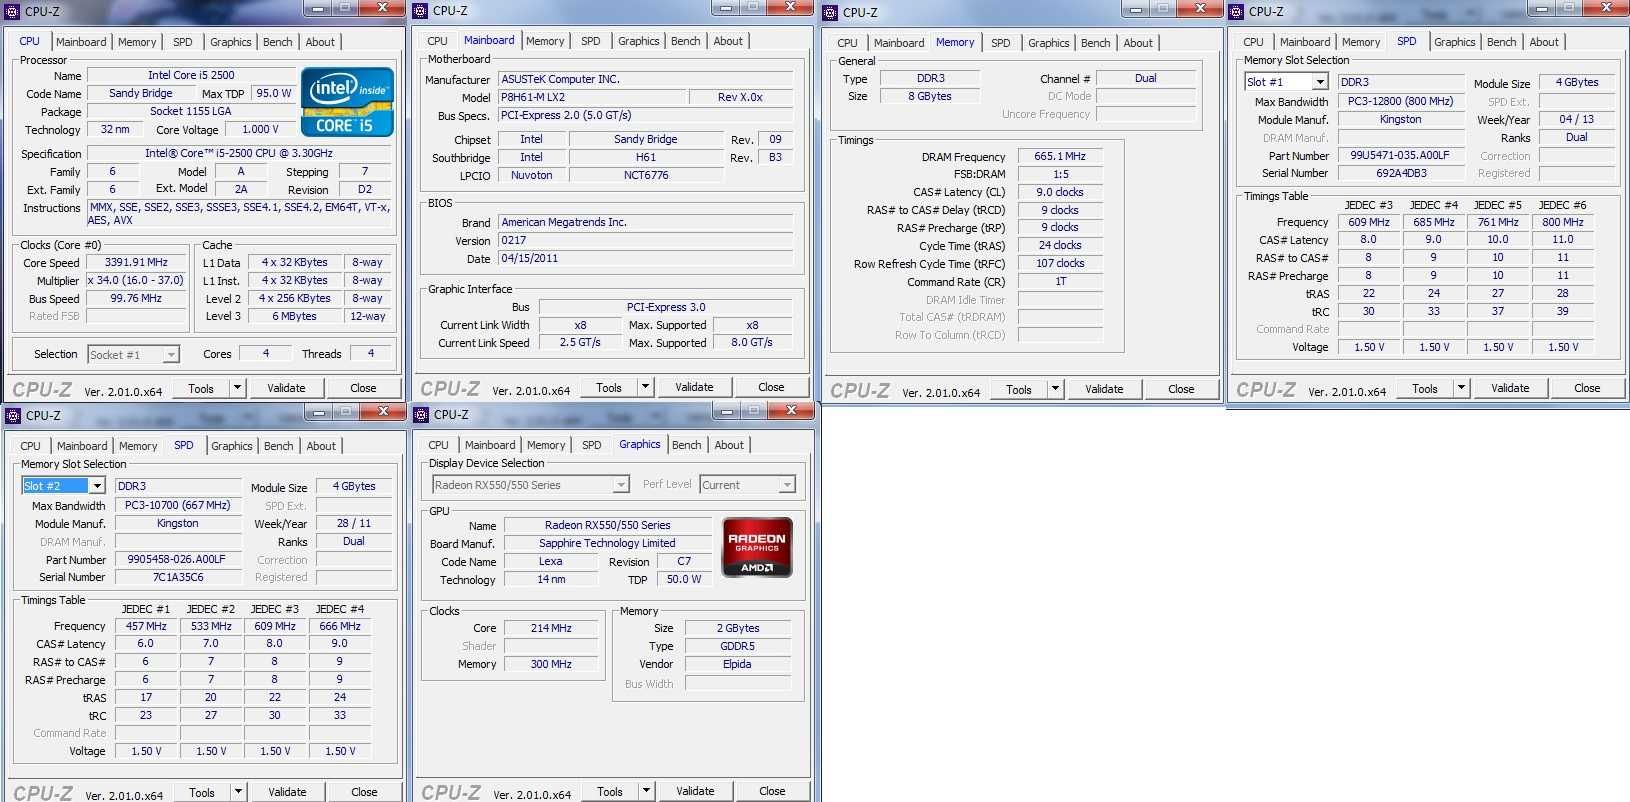The image size is (1630, 802).
Task: Click the Row Refresh Cycle Time value 107 clocks
Action: (x=1060, y=263)
